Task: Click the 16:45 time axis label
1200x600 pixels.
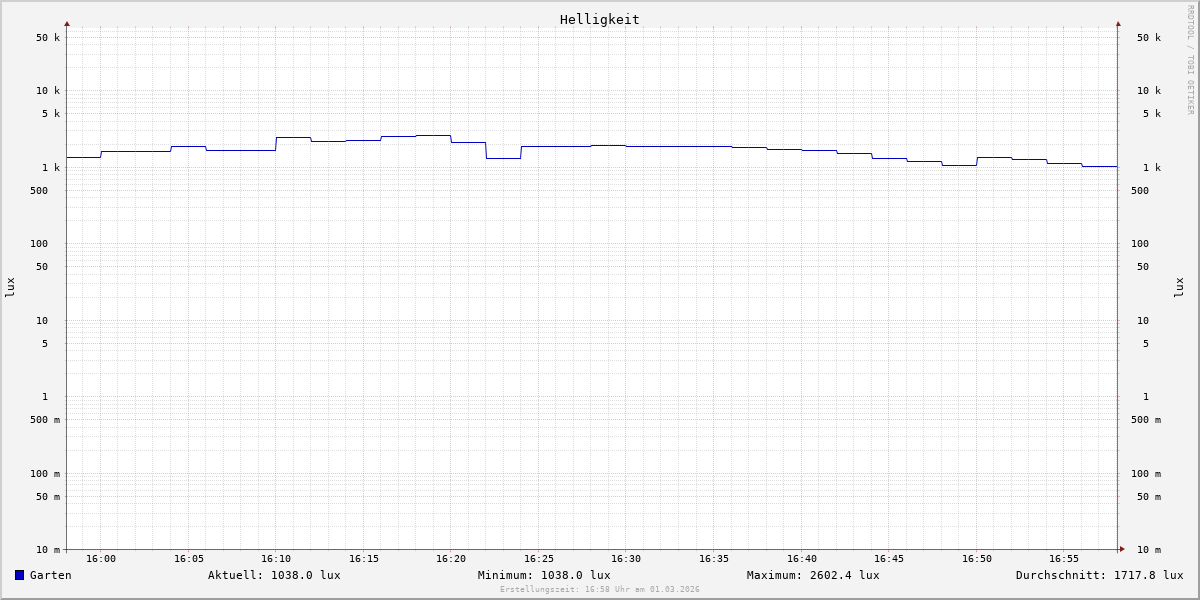Action: 889,559
